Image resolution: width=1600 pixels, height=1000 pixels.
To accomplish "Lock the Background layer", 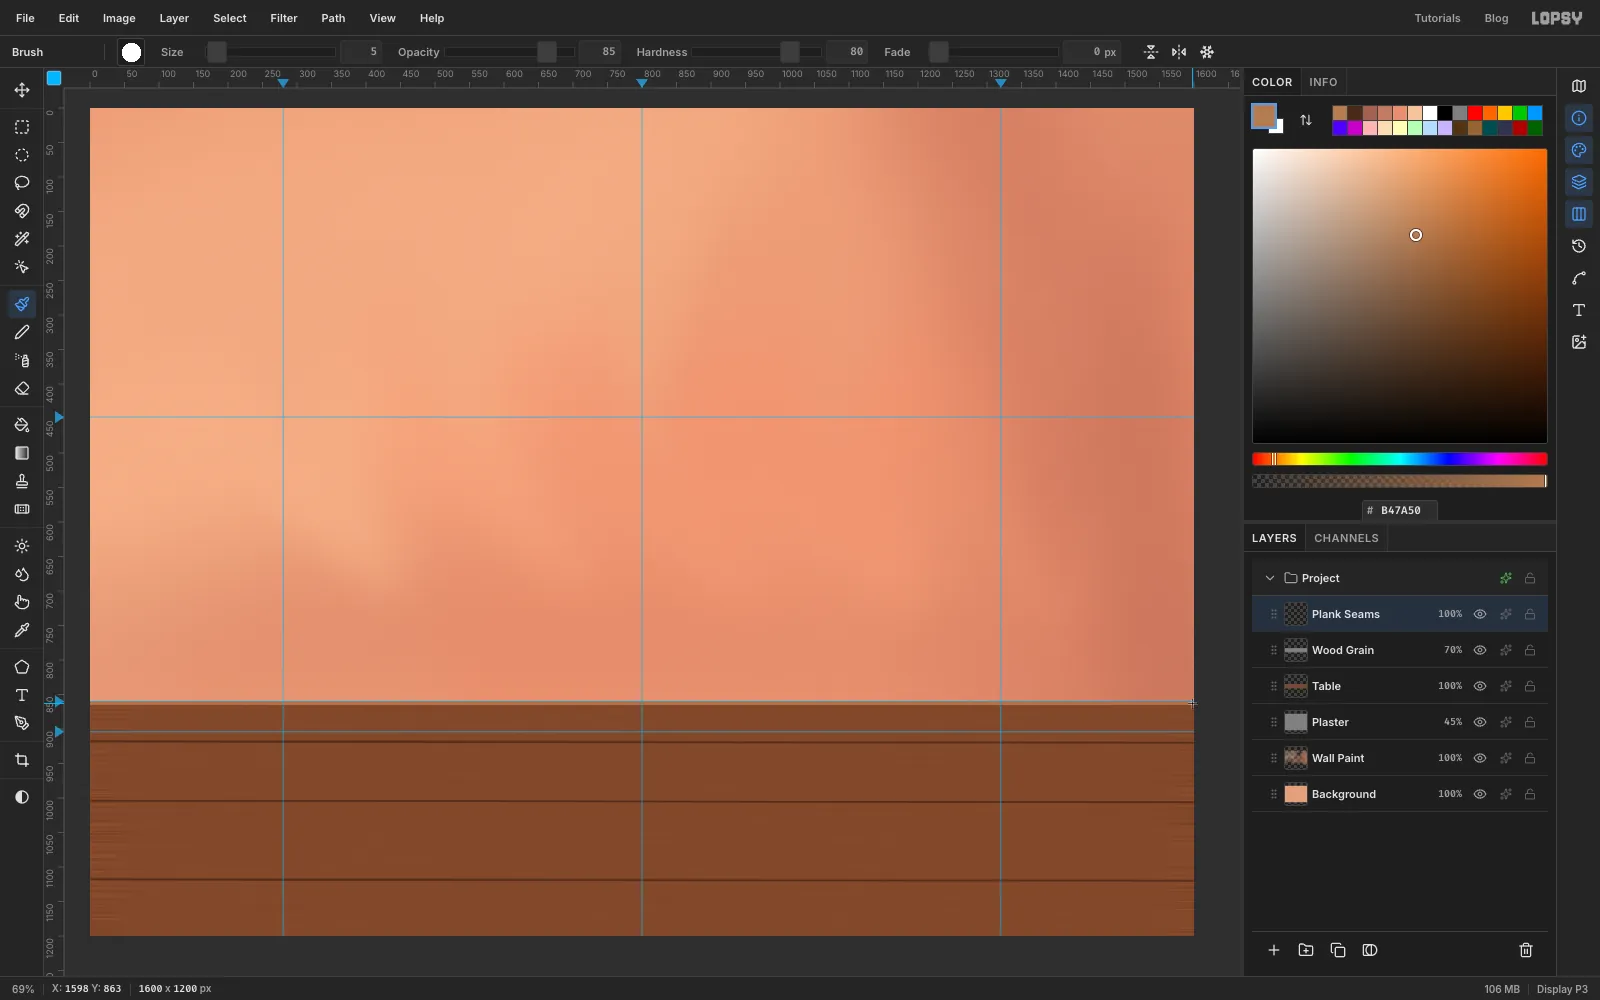I will 1530,794.
